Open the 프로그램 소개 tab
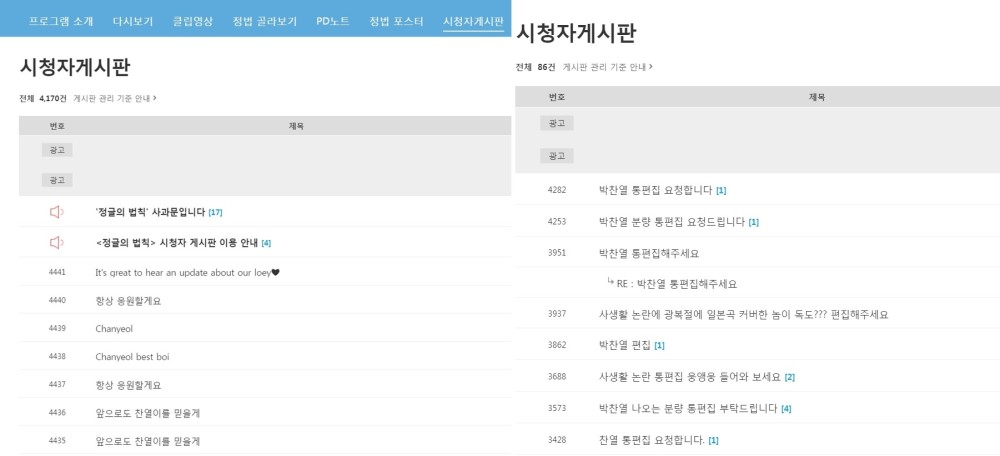 pyautogui.click(x=61, y=21)
